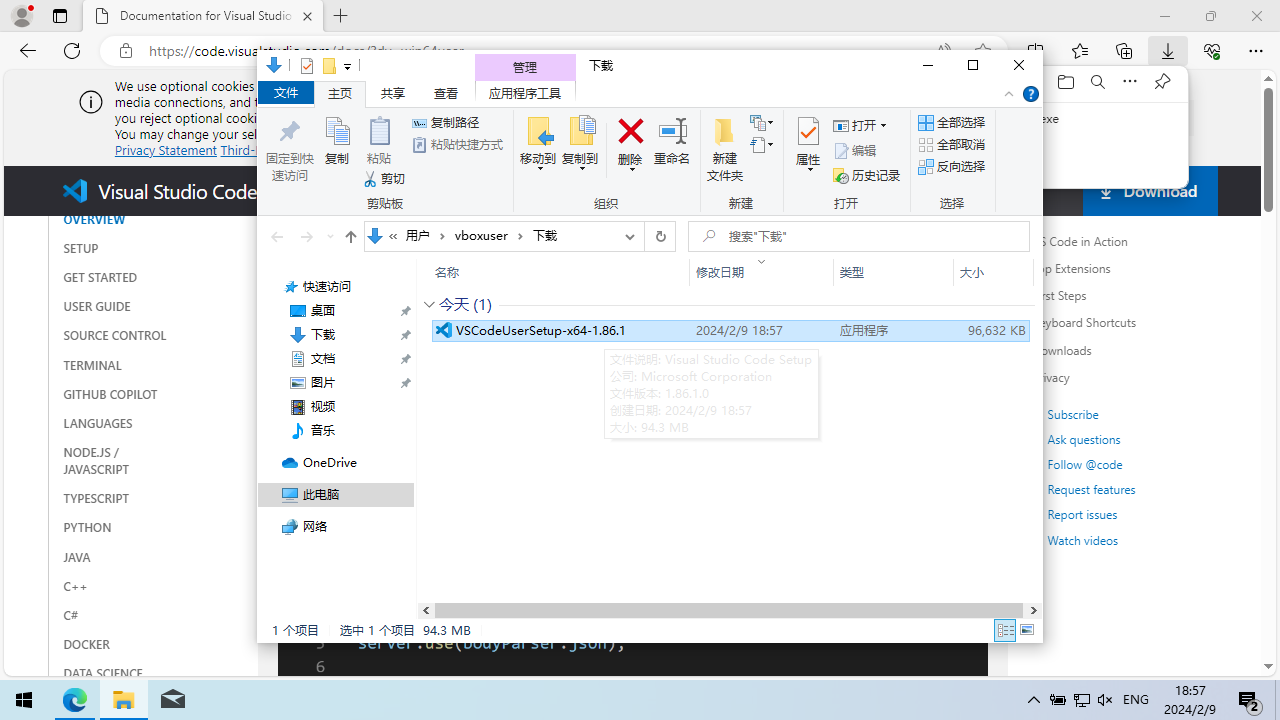Open Windows Start menu
This screenshot has width=1280, height=720.
pos(24,700)
